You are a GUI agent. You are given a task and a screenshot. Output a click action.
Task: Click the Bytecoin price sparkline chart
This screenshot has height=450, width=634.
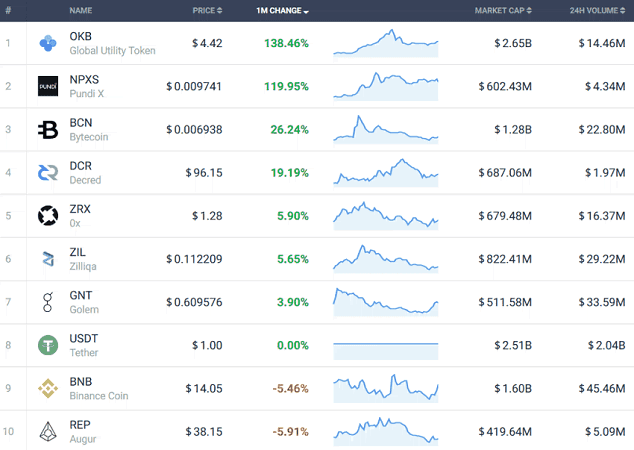[x=386, y=129]
